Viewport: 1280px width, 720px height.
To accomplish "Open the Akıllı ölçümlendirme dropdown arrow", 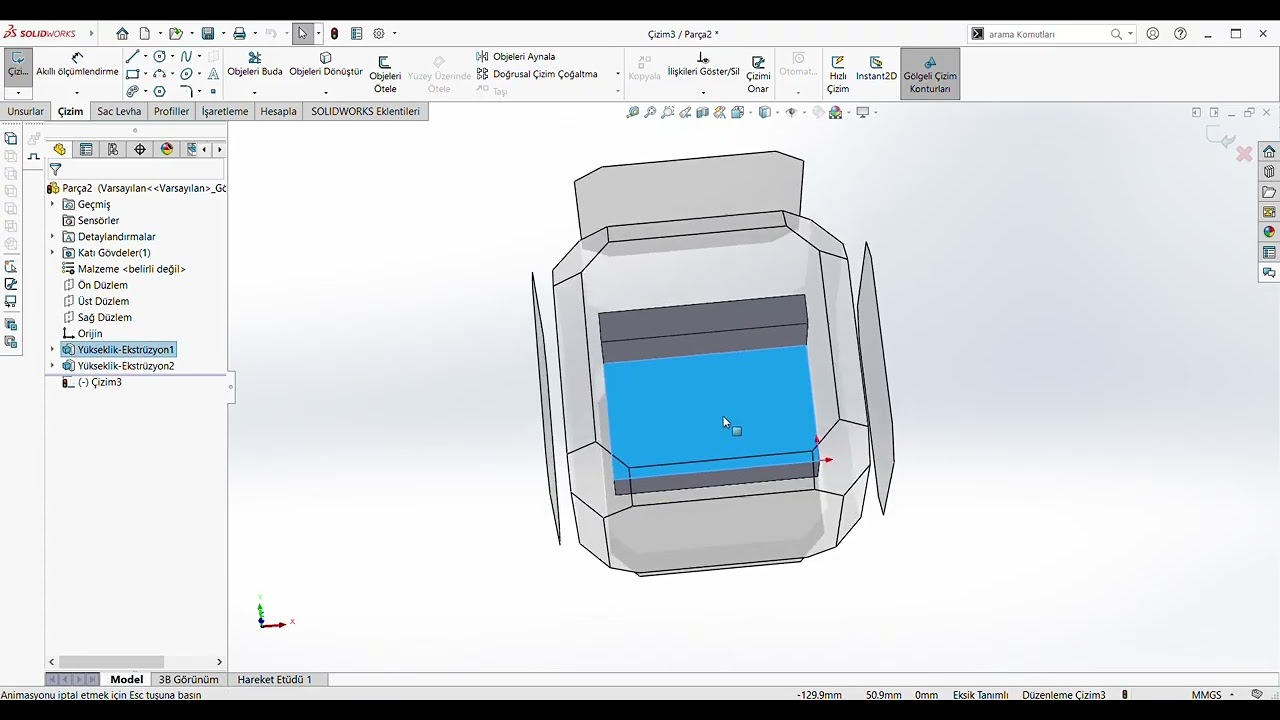I will (x=77, y=92).
